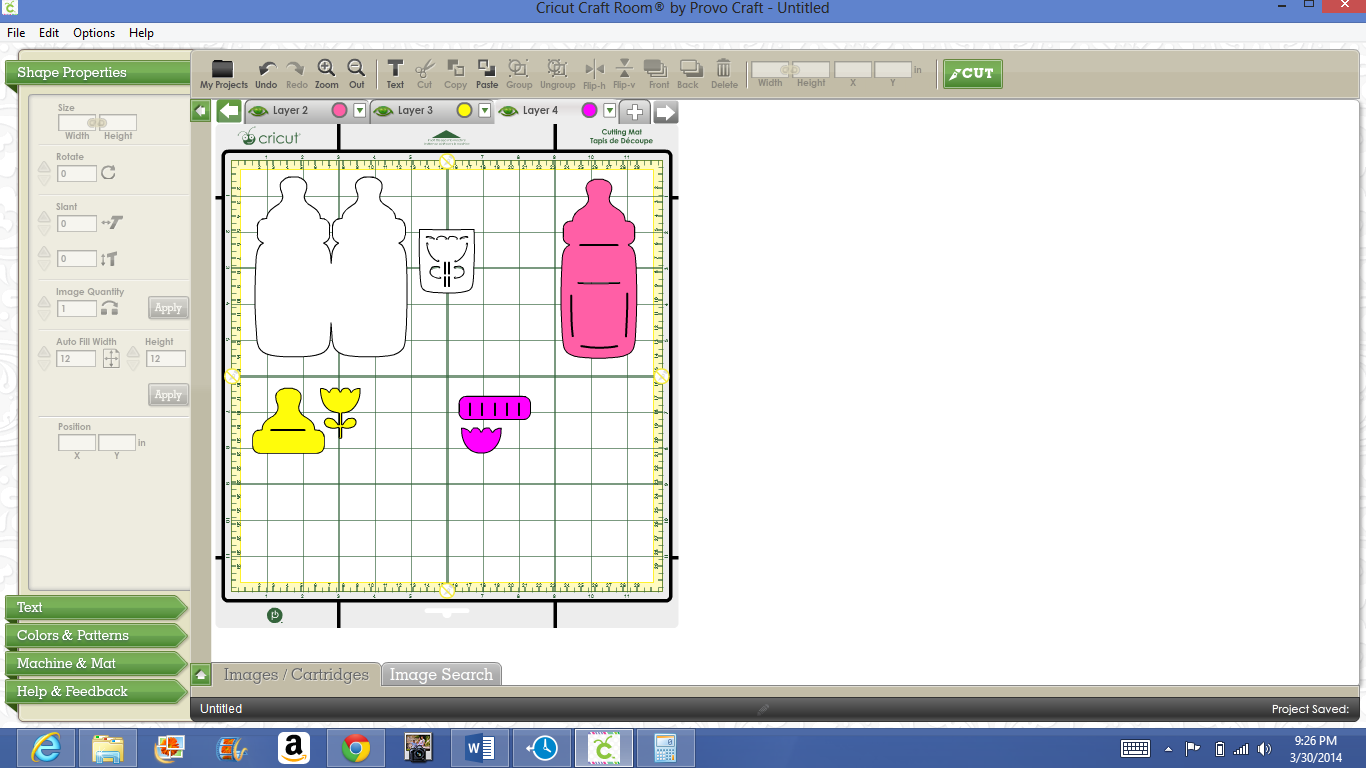Open the File menu
Viewport: 1366px width, 768px height.
tap(16, 33)
